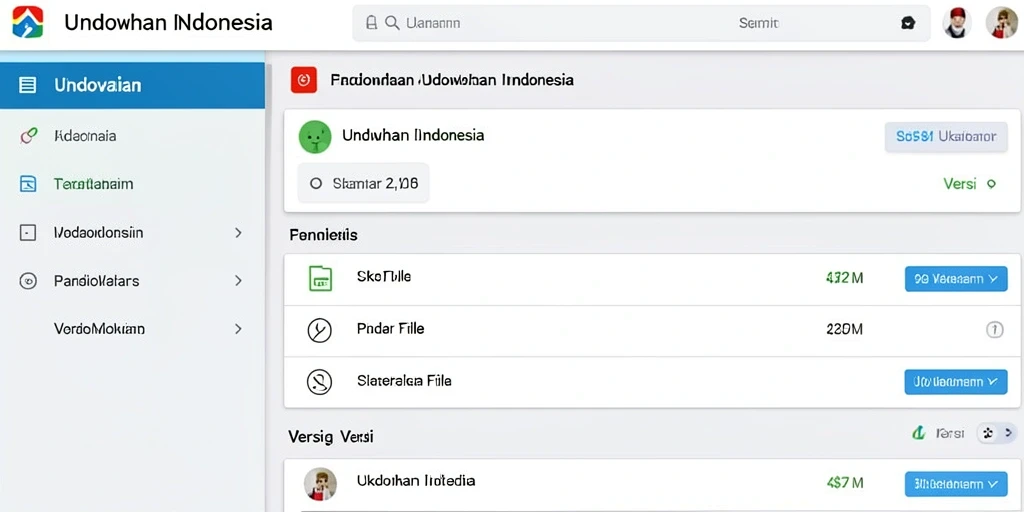
Task: Click the Slamtar 2,106 chip
Action: [363, 184]
